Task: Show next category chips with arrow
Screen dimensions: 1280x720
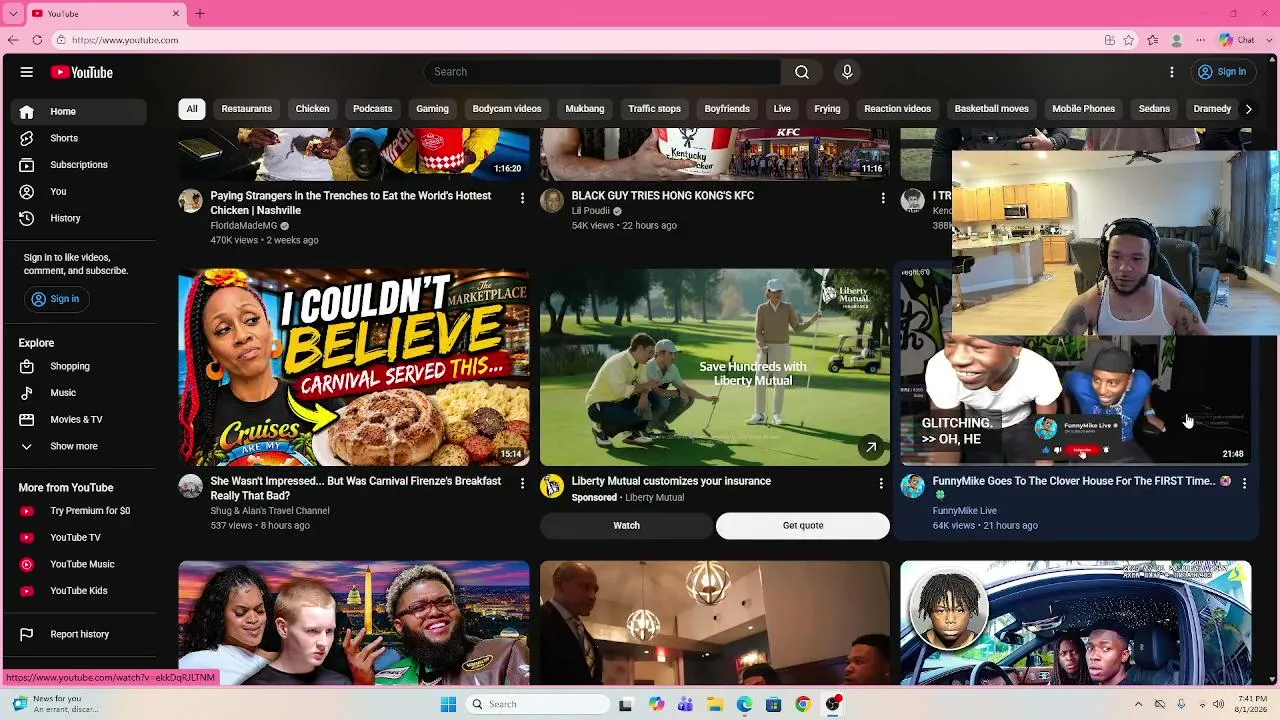Action: pos(1248,109)
